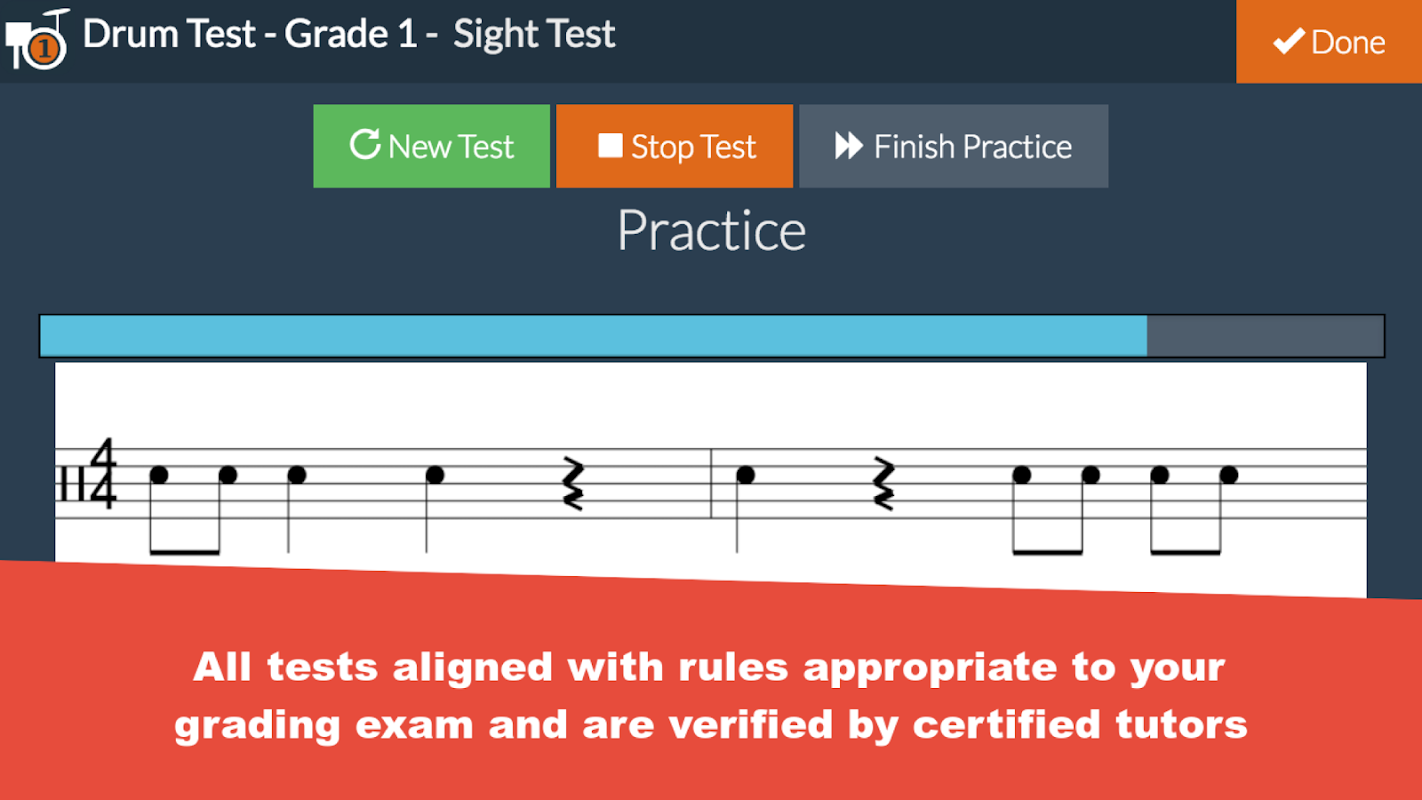This screenshot has height=800, width=1422.
Task: Click the bar line between the measures
Action: pos(711,484)
